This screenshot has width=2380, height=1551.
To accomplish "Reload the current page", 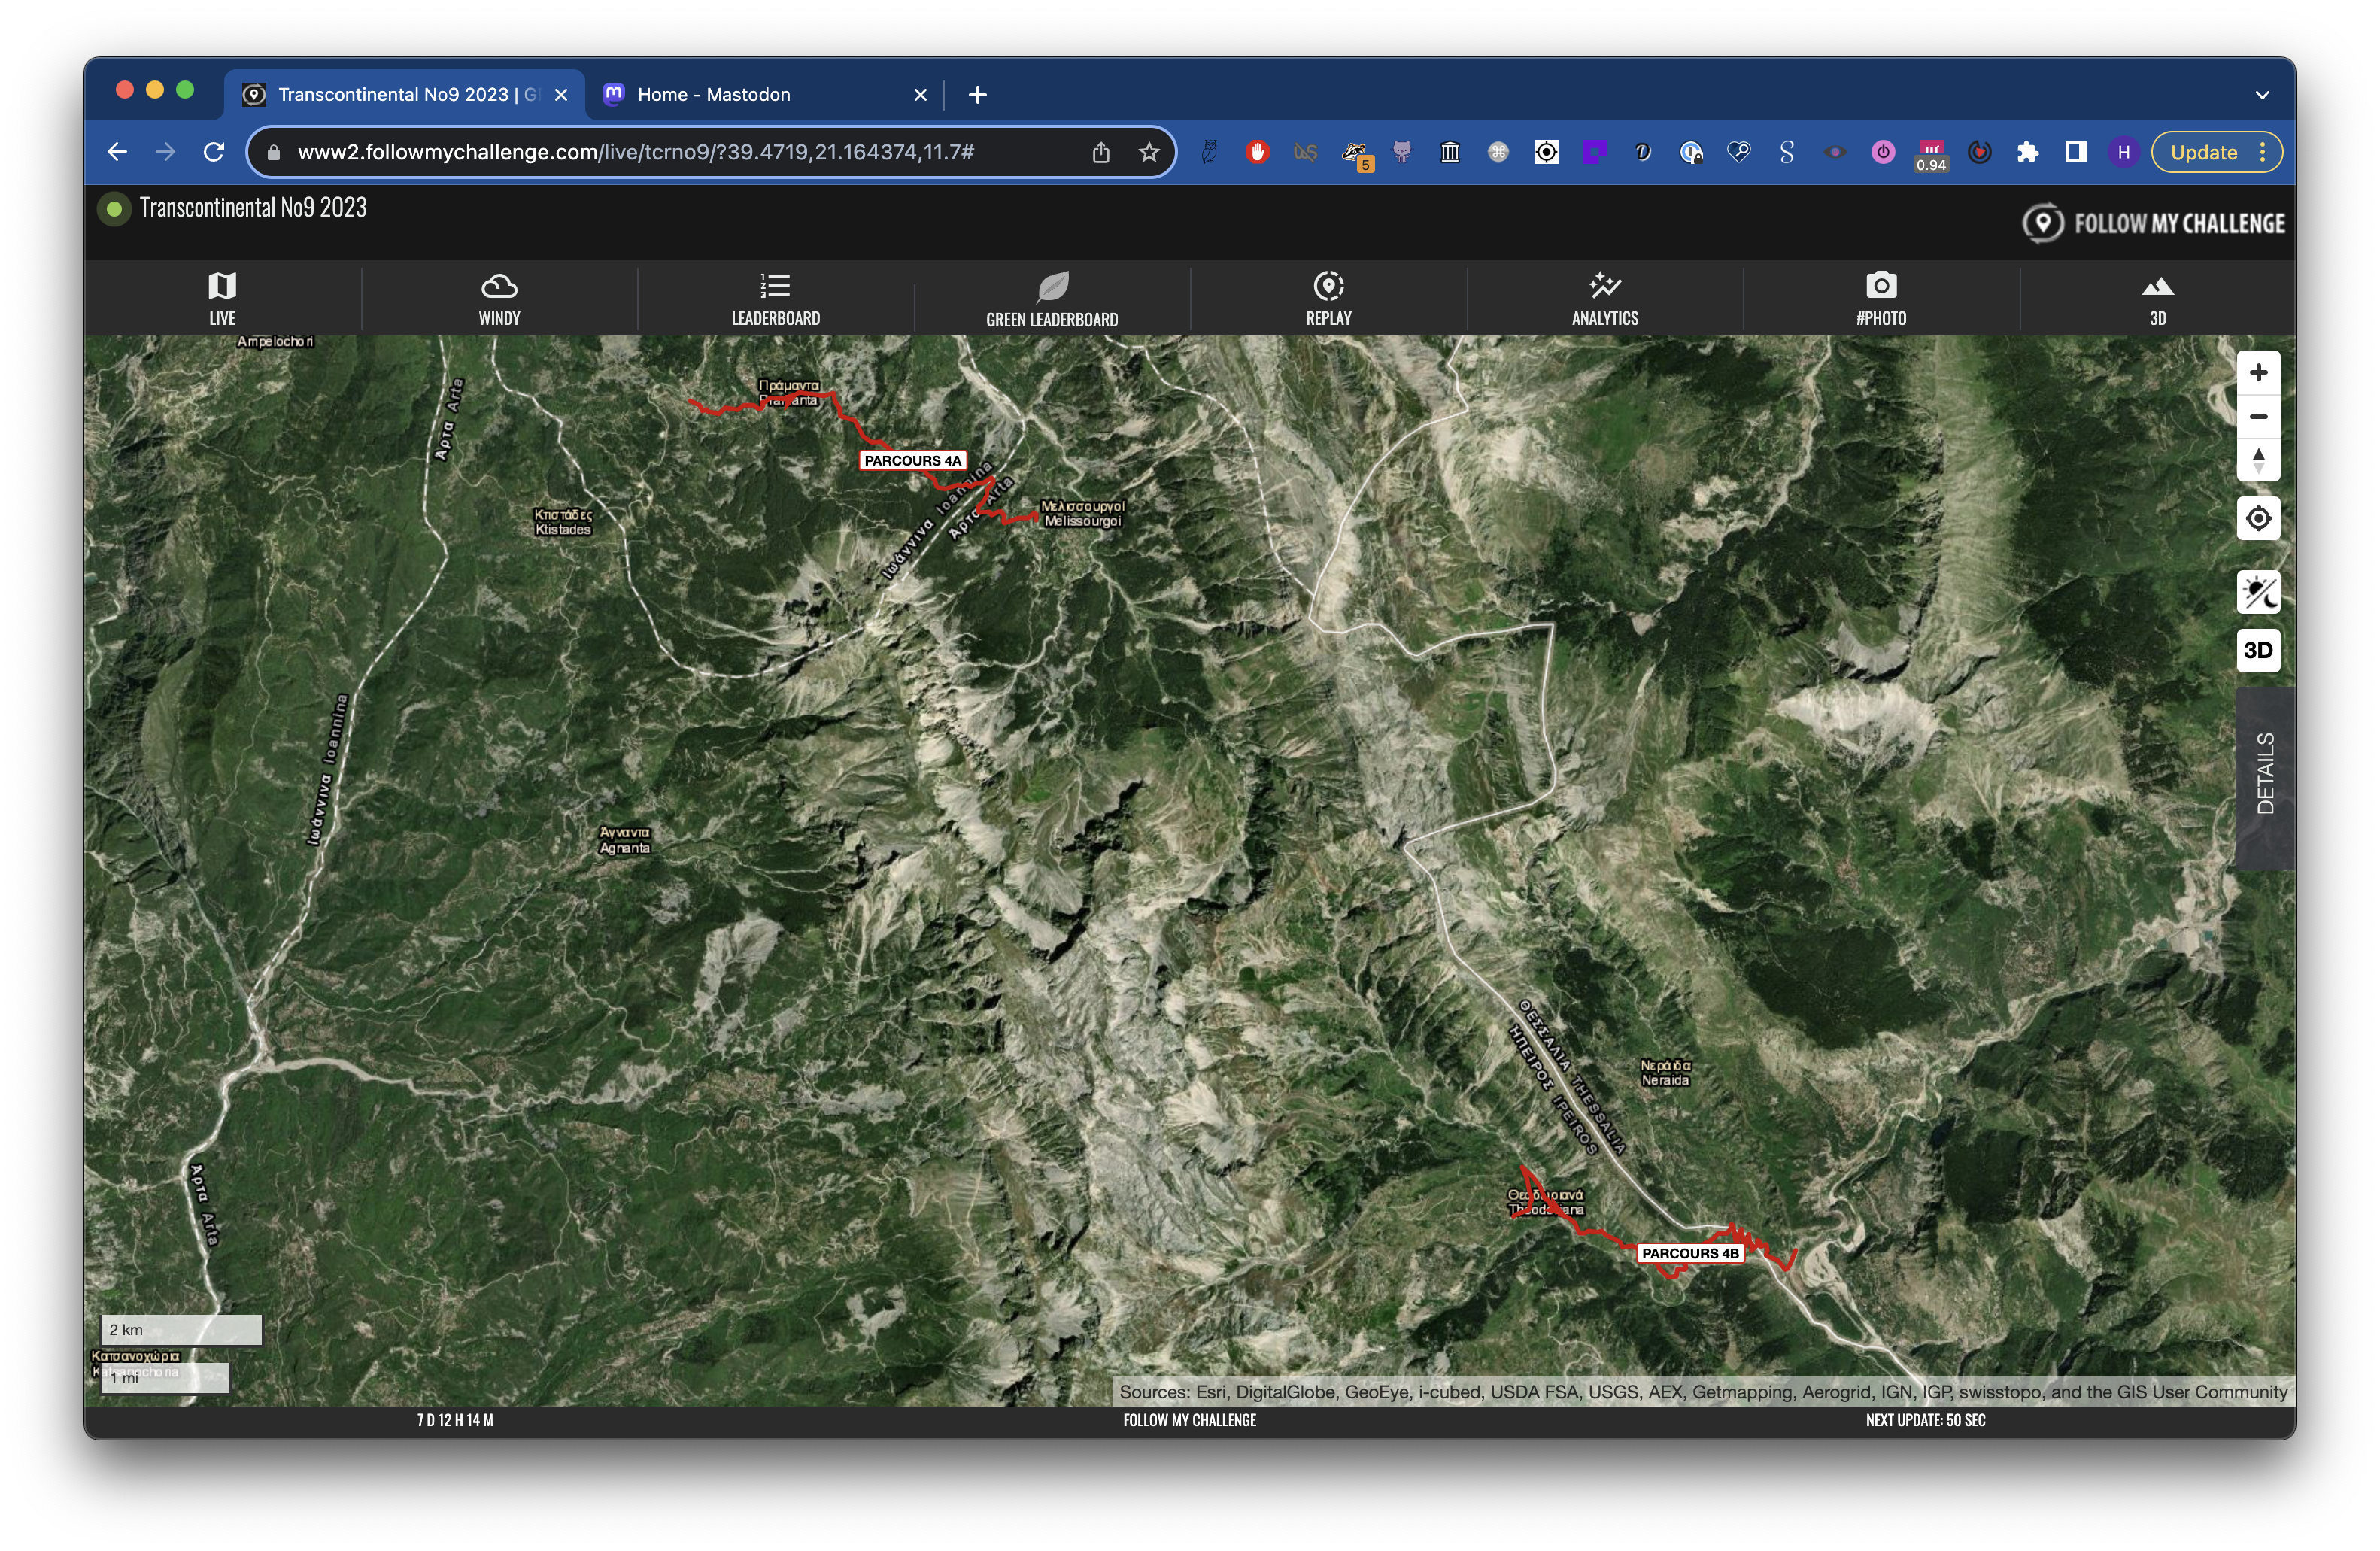I will click(213, 152).
